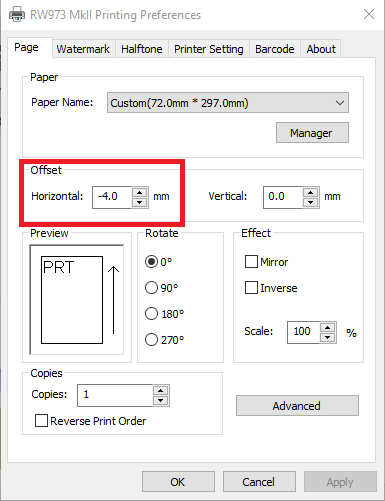Open the Advanced settings button
The image size is (385, 501).
pos(297,406)
